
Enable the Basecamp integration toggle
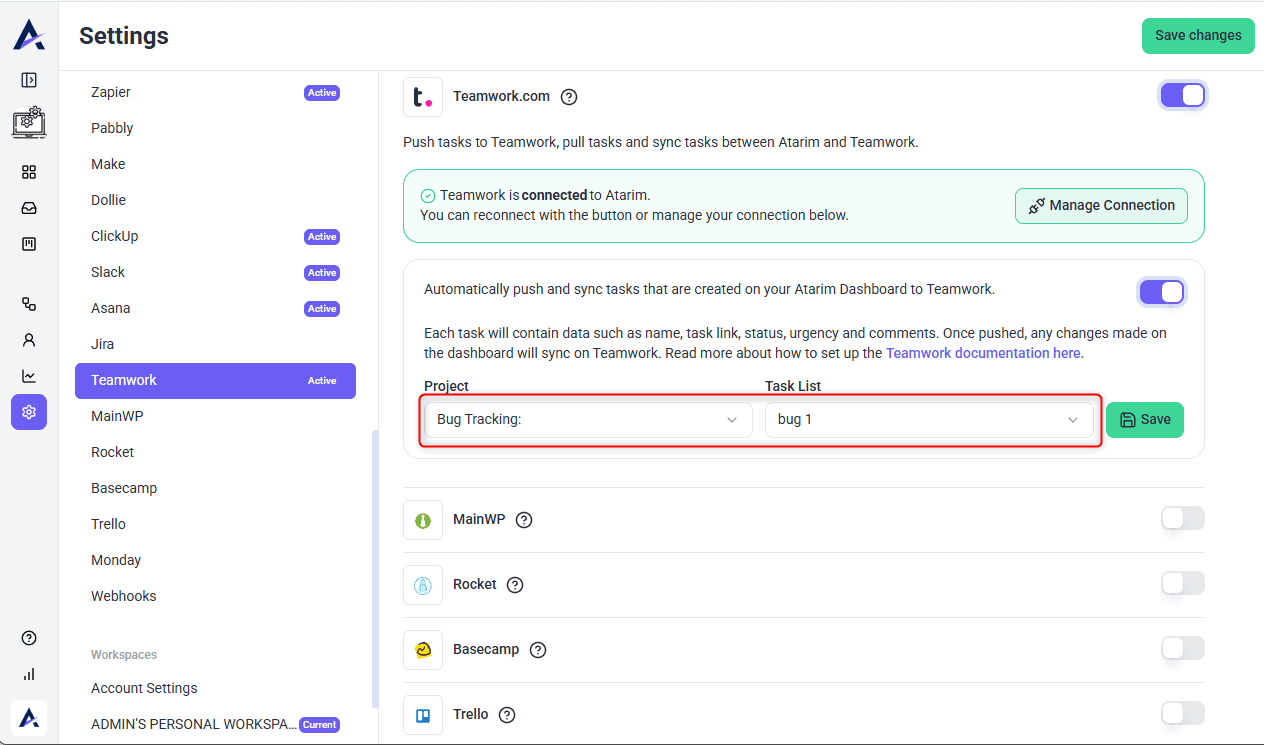[1183, 648]
